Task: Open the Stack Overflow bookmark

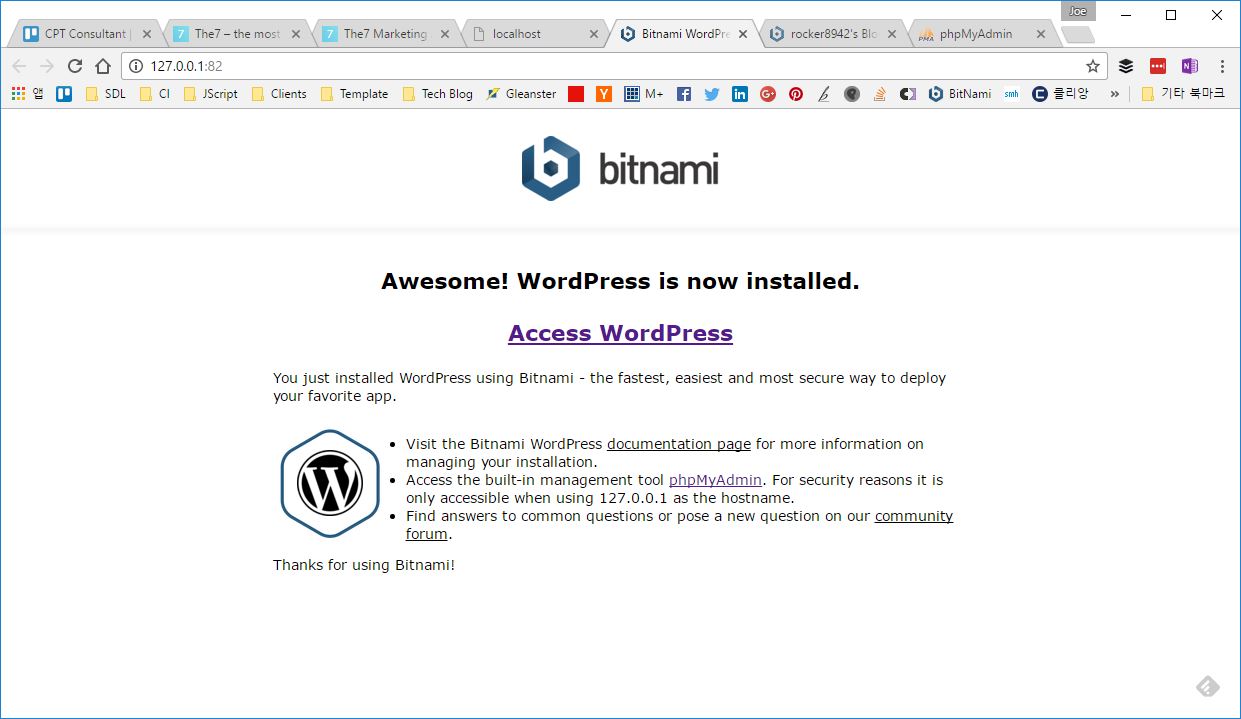Action: [880, 94]
